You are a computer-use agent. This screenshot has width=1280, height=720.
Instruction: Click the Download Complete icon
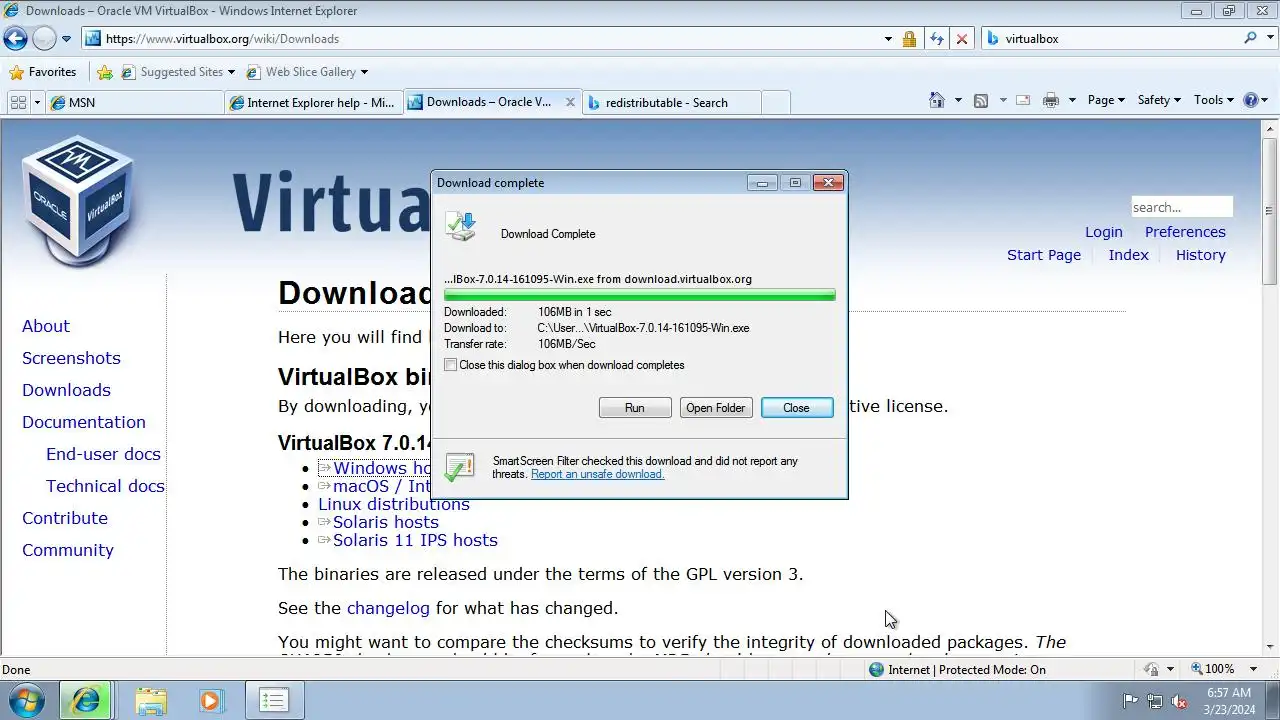pos(461,226)
